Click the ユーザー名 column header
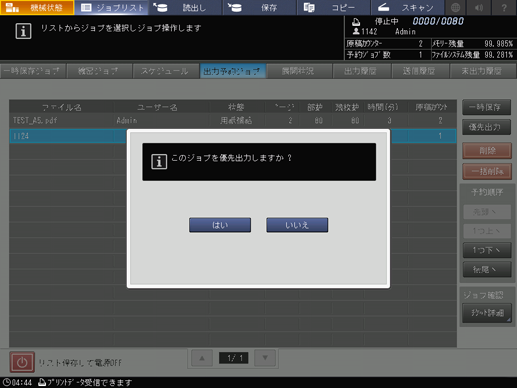Screen dimensions: 517x388 (x=157, y=107)
